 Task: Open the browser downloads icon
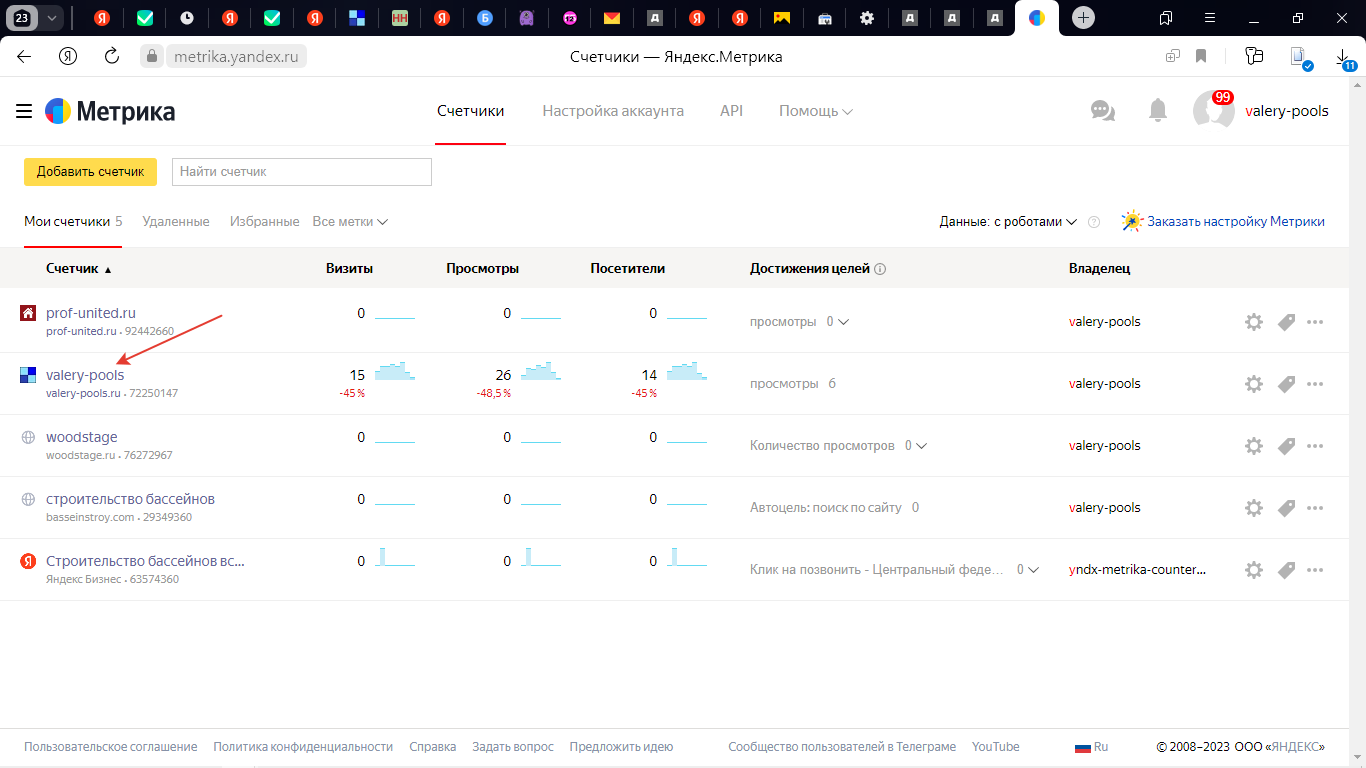tap(1343, 57)
